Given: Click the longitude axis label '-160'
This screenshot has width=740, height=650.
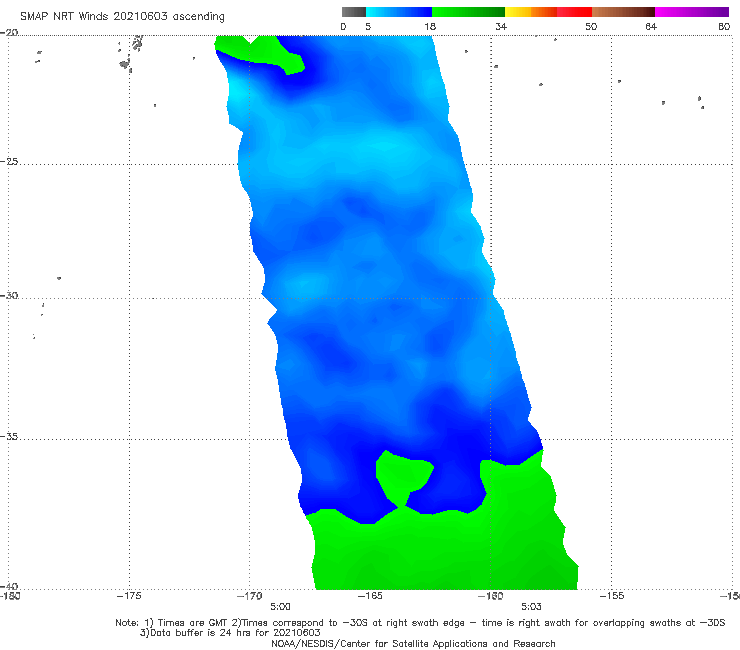Looking at the screenshot, I should coord(491,596).
